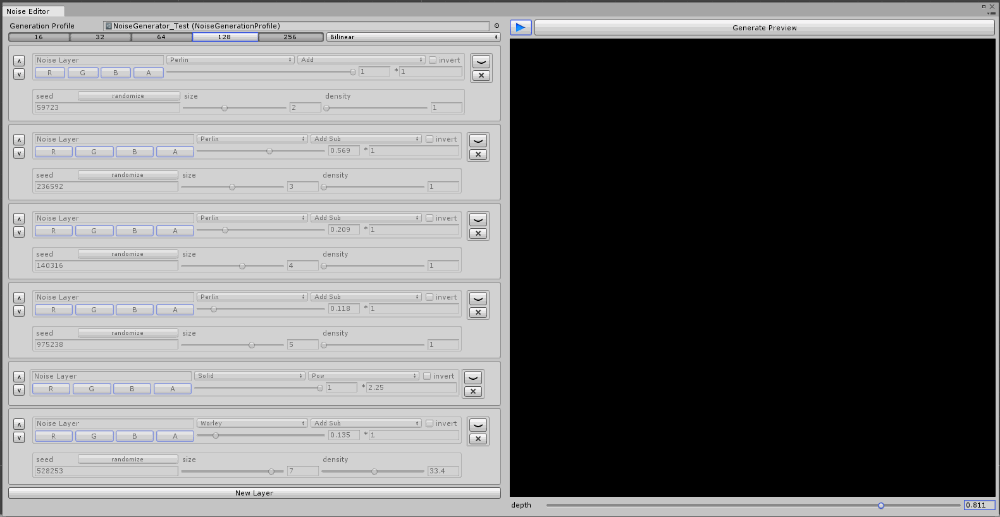Select the 256 resolution tab
The width and height of the screenshot is (1000, 517).
(x=291, y=37)
